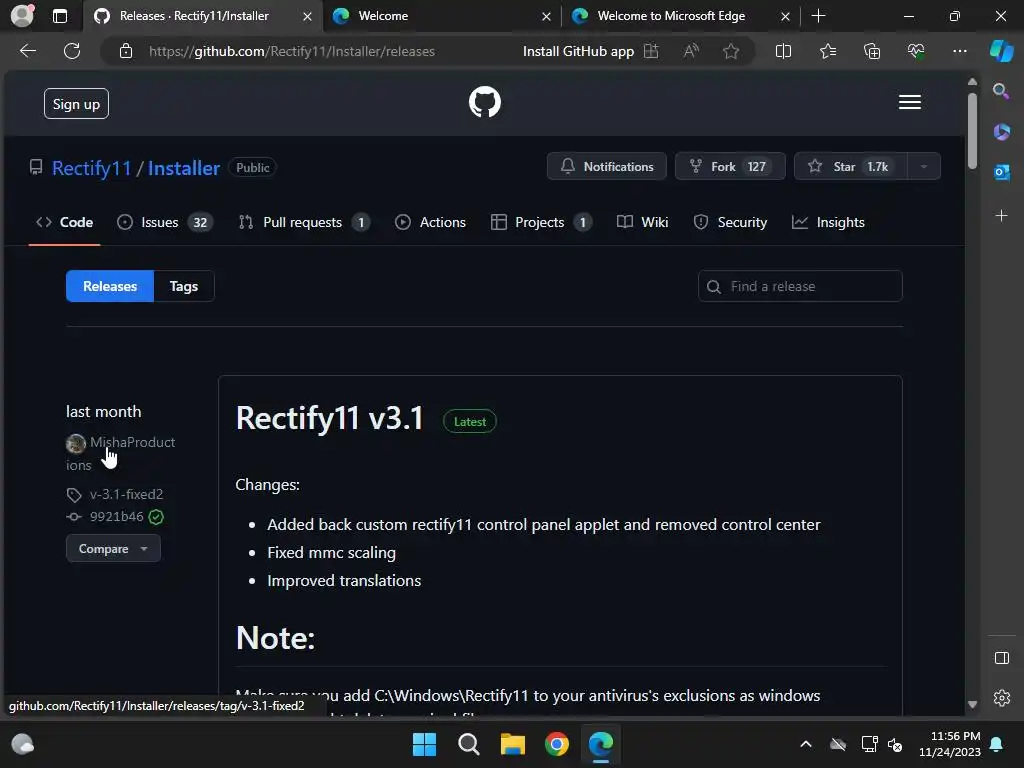Image resolution: width=1024 pixels, height=768 pixels.
Task: Open Edge split screen icon
Action: point(783,51)
